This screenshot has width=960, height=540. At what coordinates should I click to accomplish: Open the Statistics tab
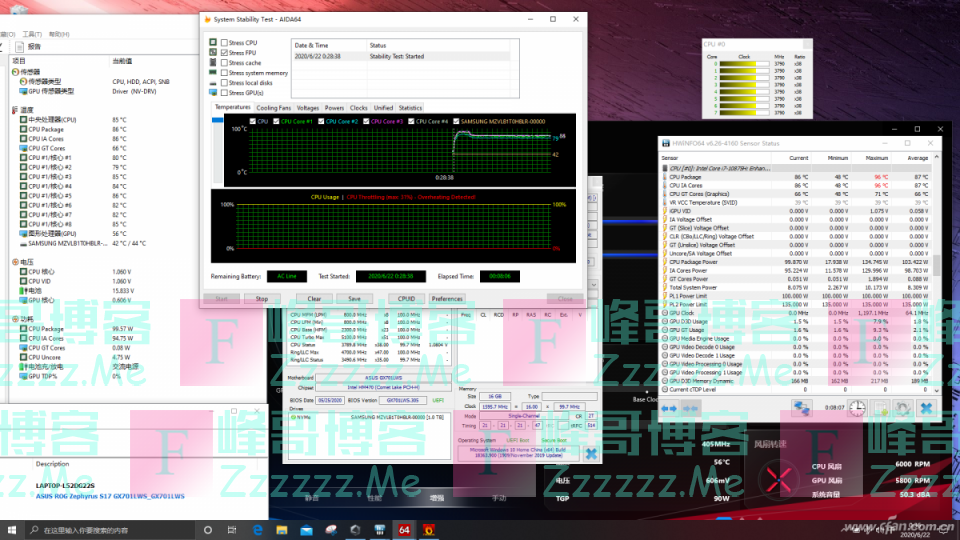click(x=410, y=108)
